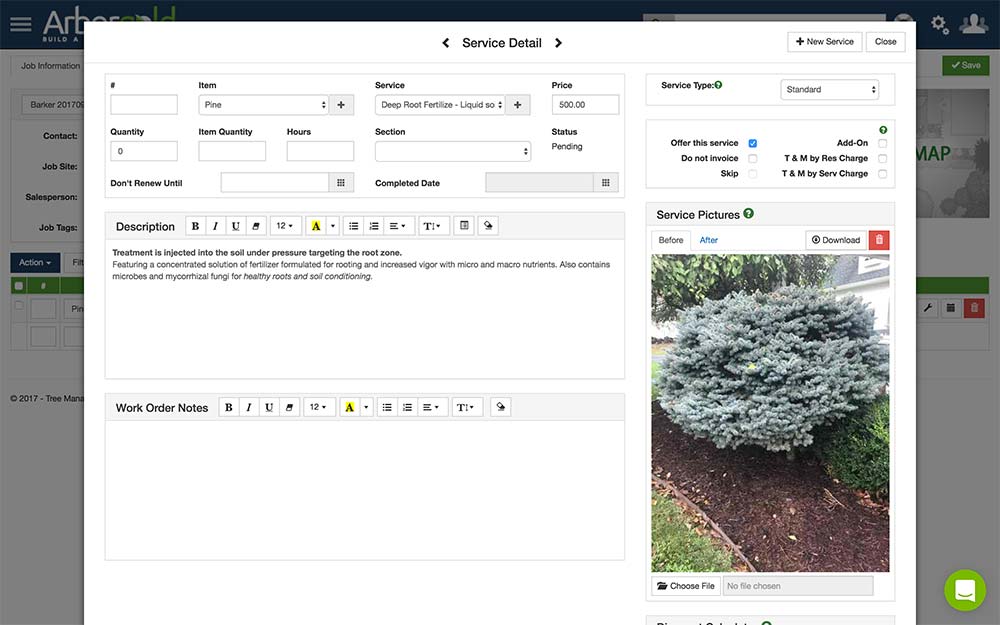The height and width of the screenshot is (625, 1000).
Task: Click the Quantity input field
Action: (x=143, y=151)
